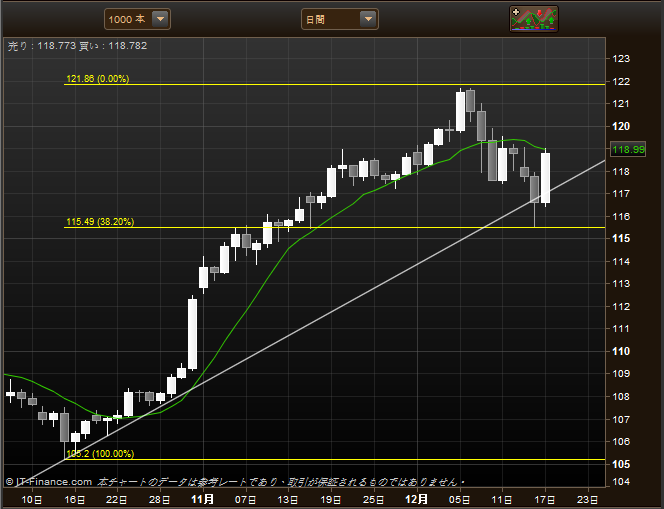Select the 121.86 (0.00%) Fibonacci label
This screenshot has width=664, height=509.
pyautogui.click(x=98, y=79)
